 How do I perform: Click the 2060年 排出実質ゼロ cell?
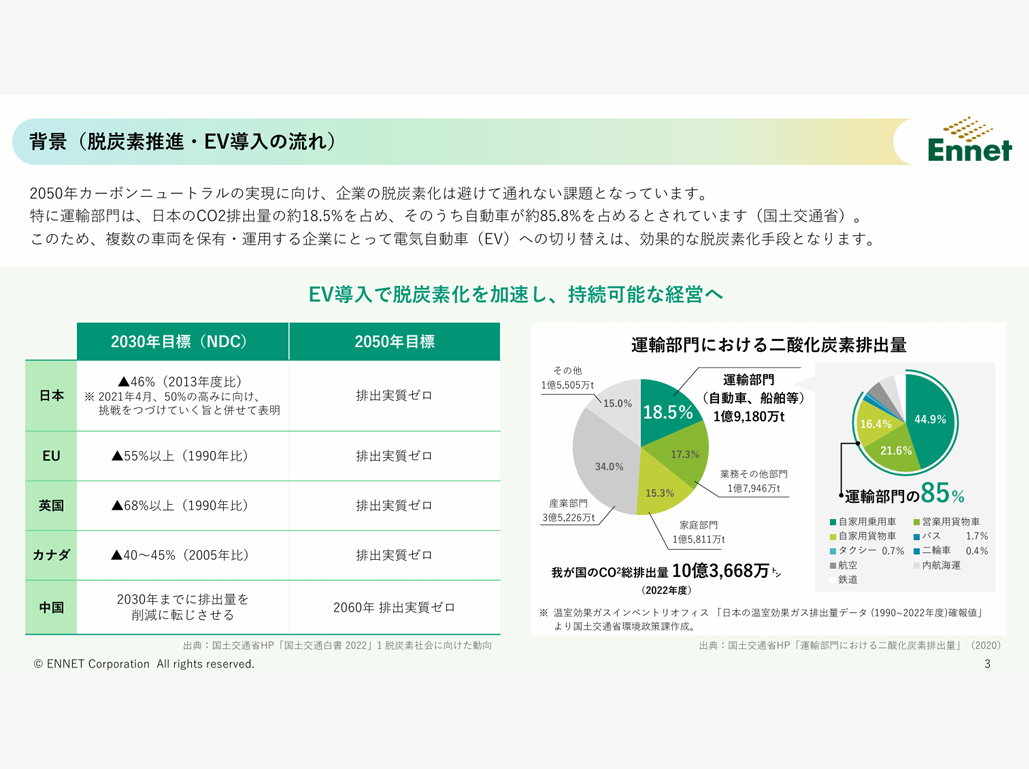tap(394, 608)
